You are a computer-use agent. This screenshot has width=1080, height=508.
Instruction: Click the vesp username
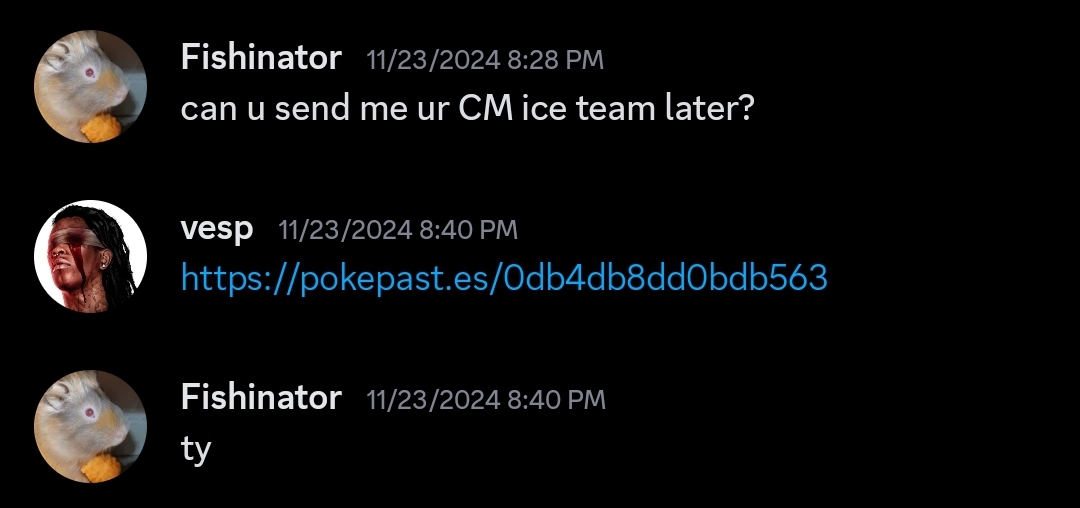217,228
